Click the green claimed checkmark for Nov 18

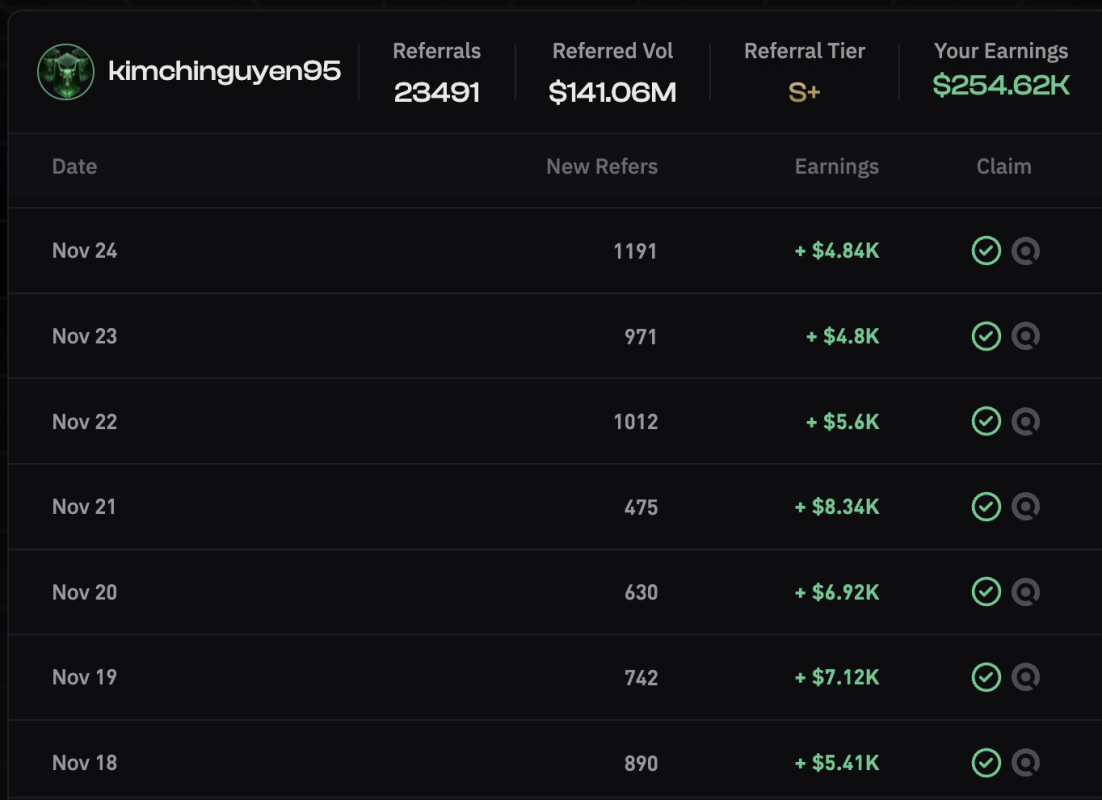(x=986, y=763)
